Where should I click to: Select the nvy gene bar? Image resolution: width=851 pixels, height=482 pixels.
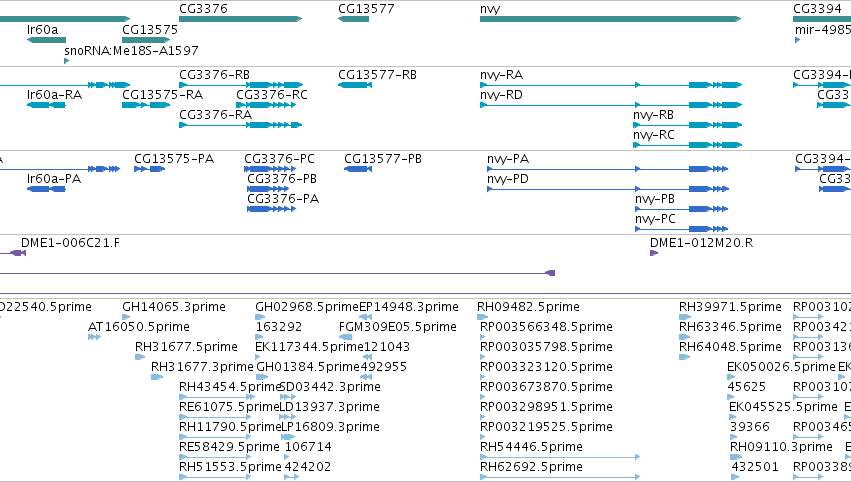click(x=610, y=19)
